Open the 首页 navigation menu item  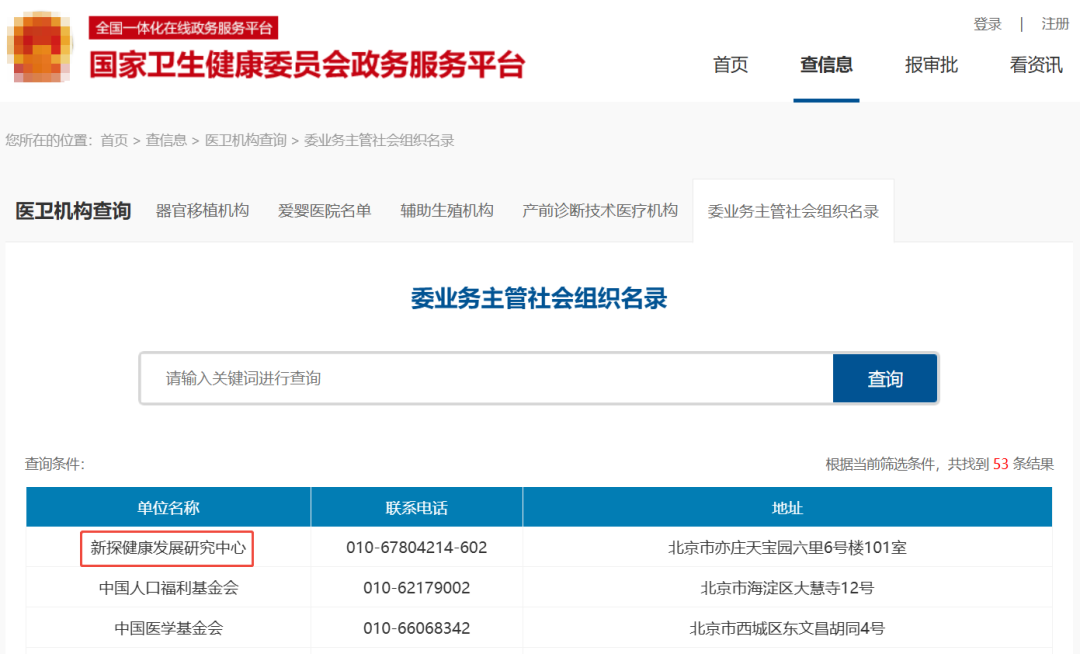click(730, 65)
